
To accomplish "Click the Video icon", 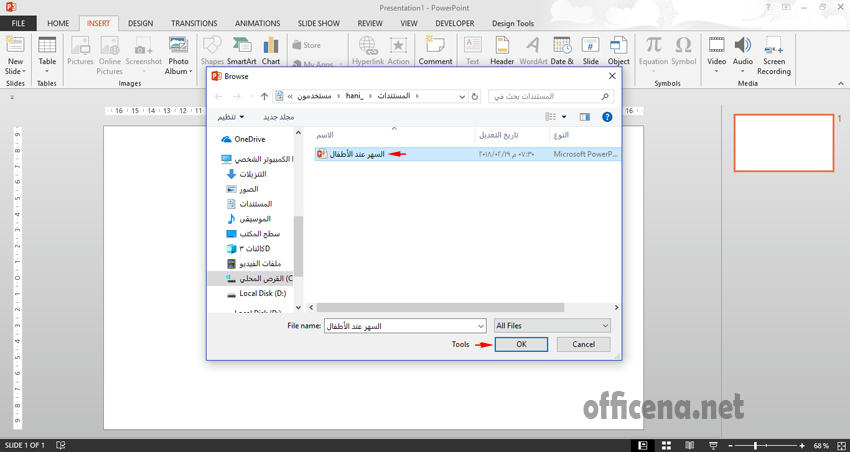I will (717, 46).
